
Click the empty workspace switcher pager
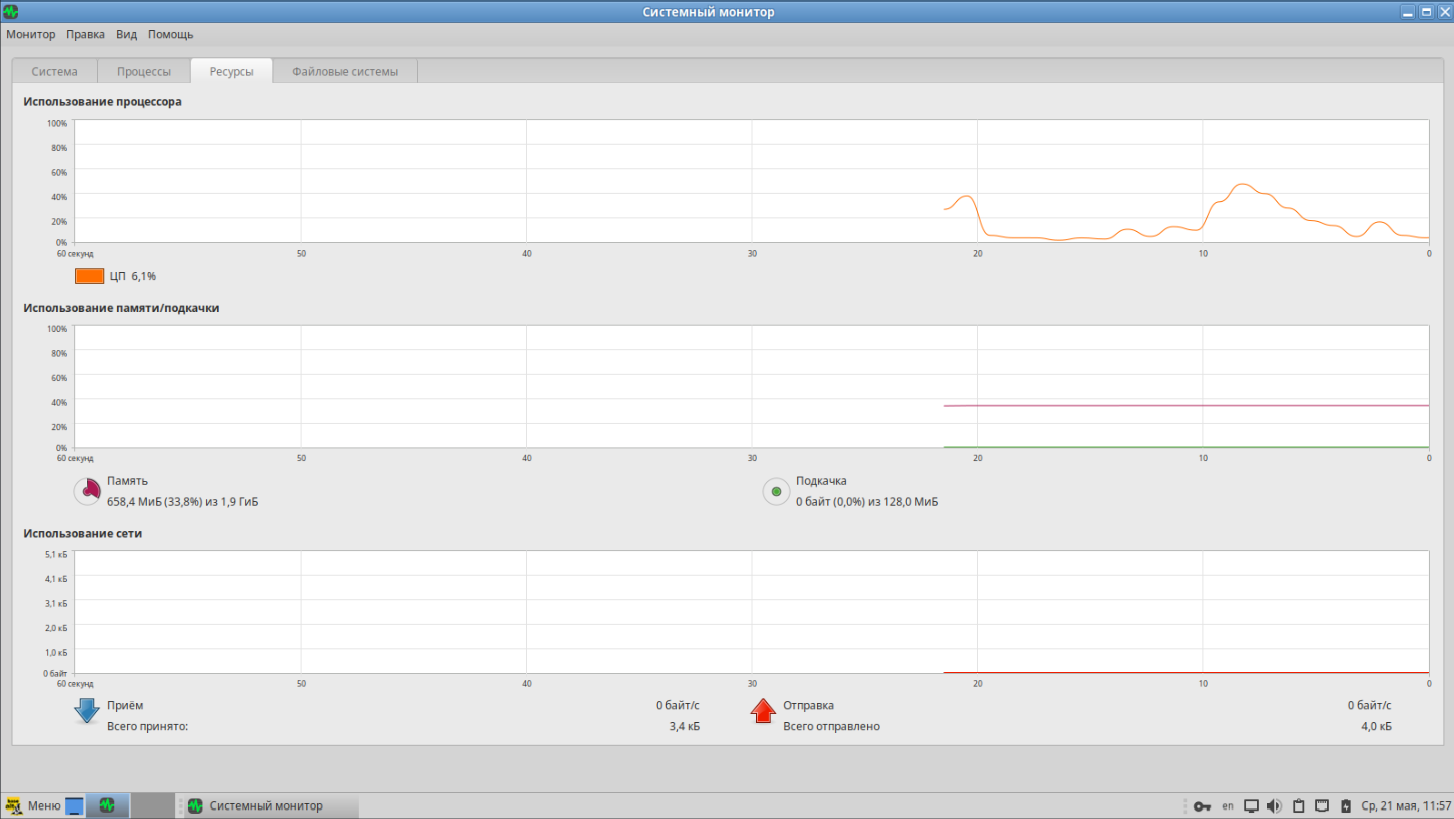coord(152,806)
